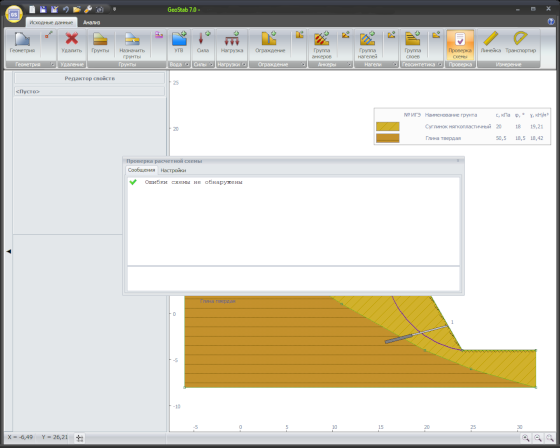Open the Настройки tab in check dialog

(173, 170)
